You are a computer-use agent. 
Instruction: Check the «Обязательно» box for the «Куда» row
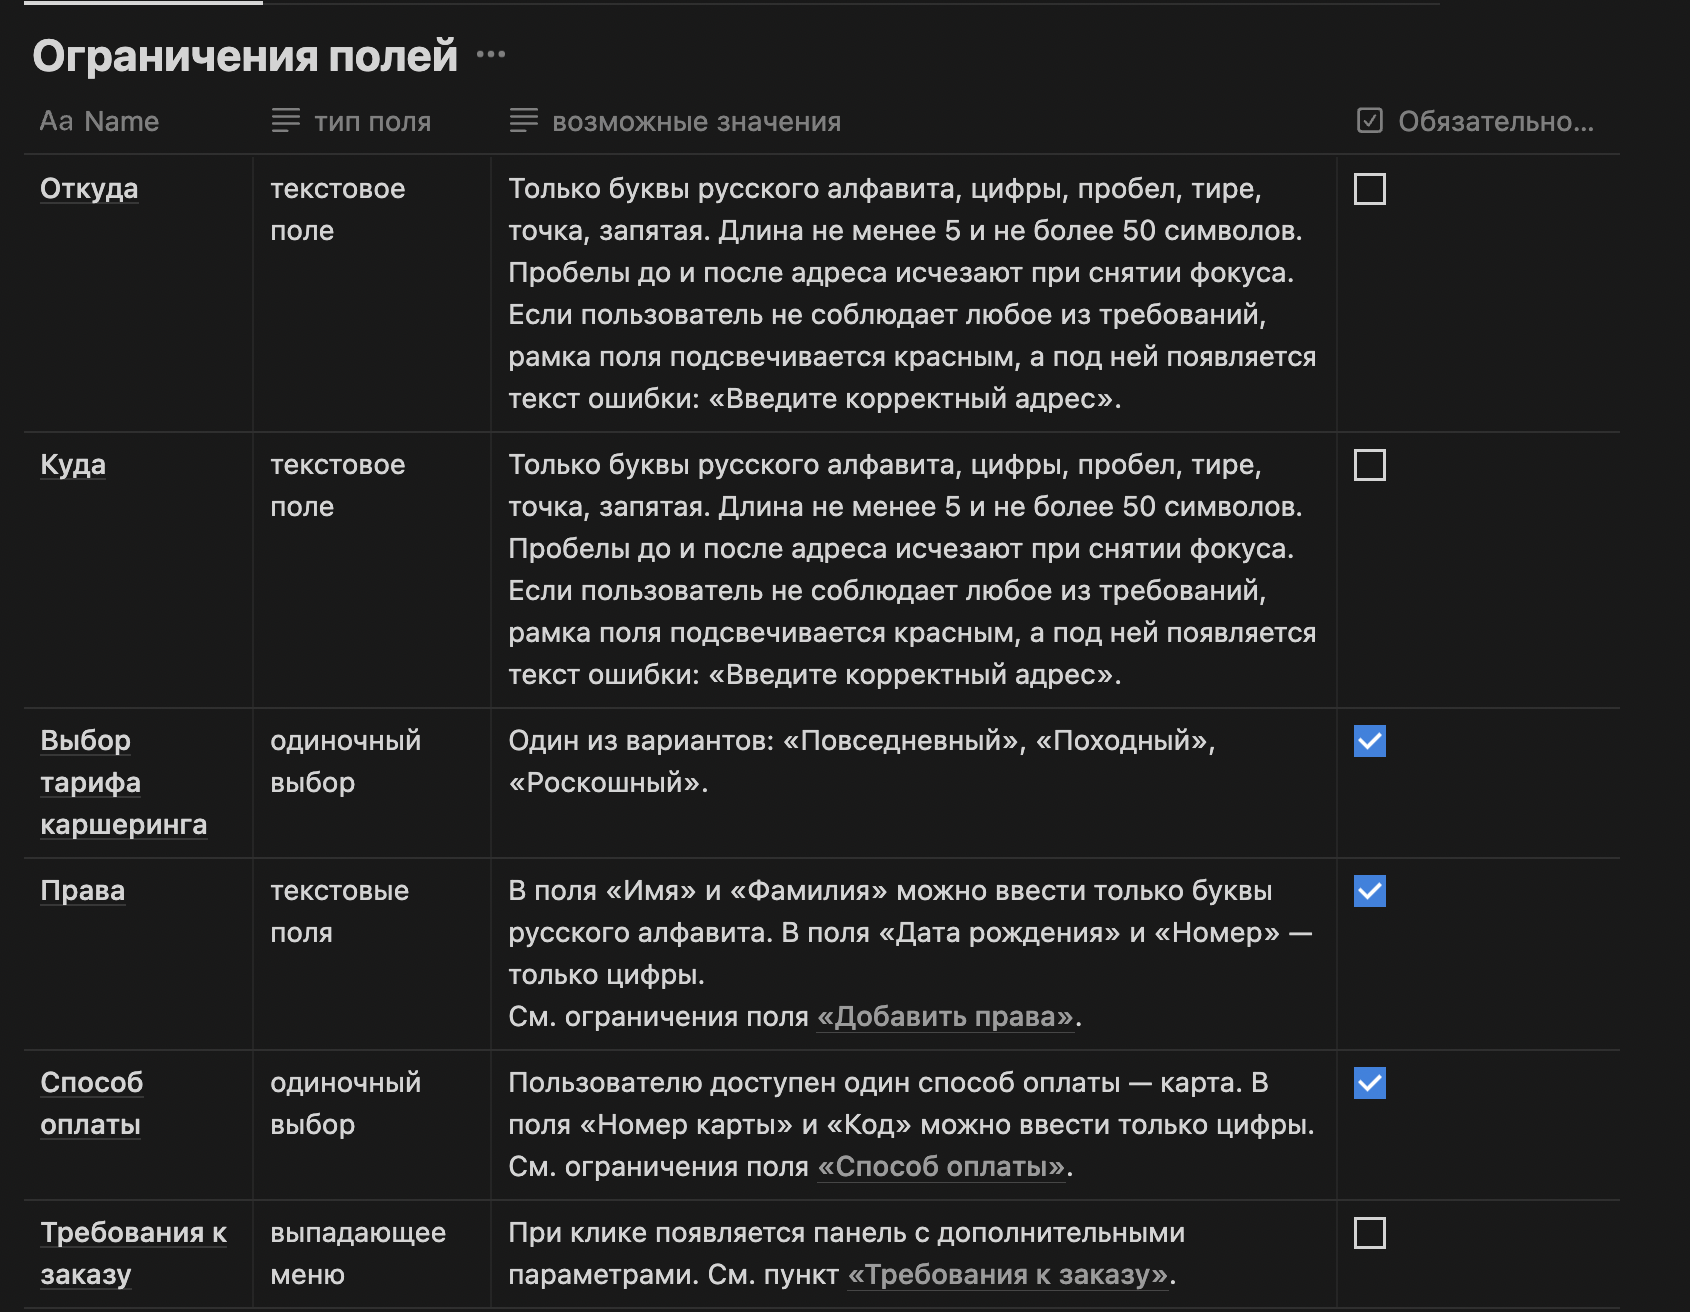click(1369, 465)
